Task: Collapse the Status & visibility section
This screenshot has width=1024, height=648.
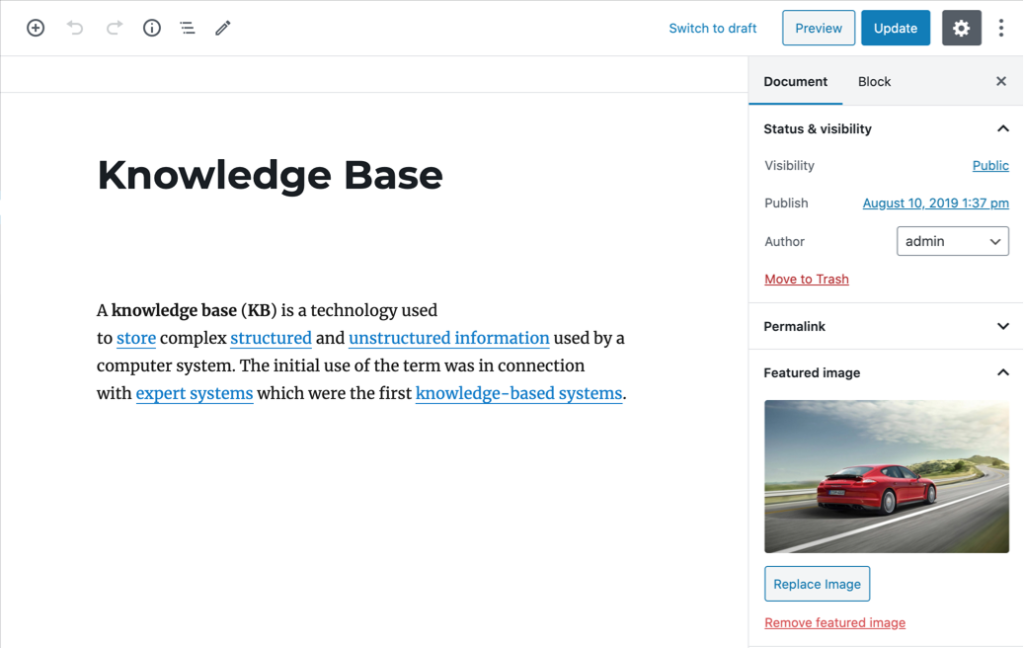Action: pyautogui.click(x=1003, y=129)
